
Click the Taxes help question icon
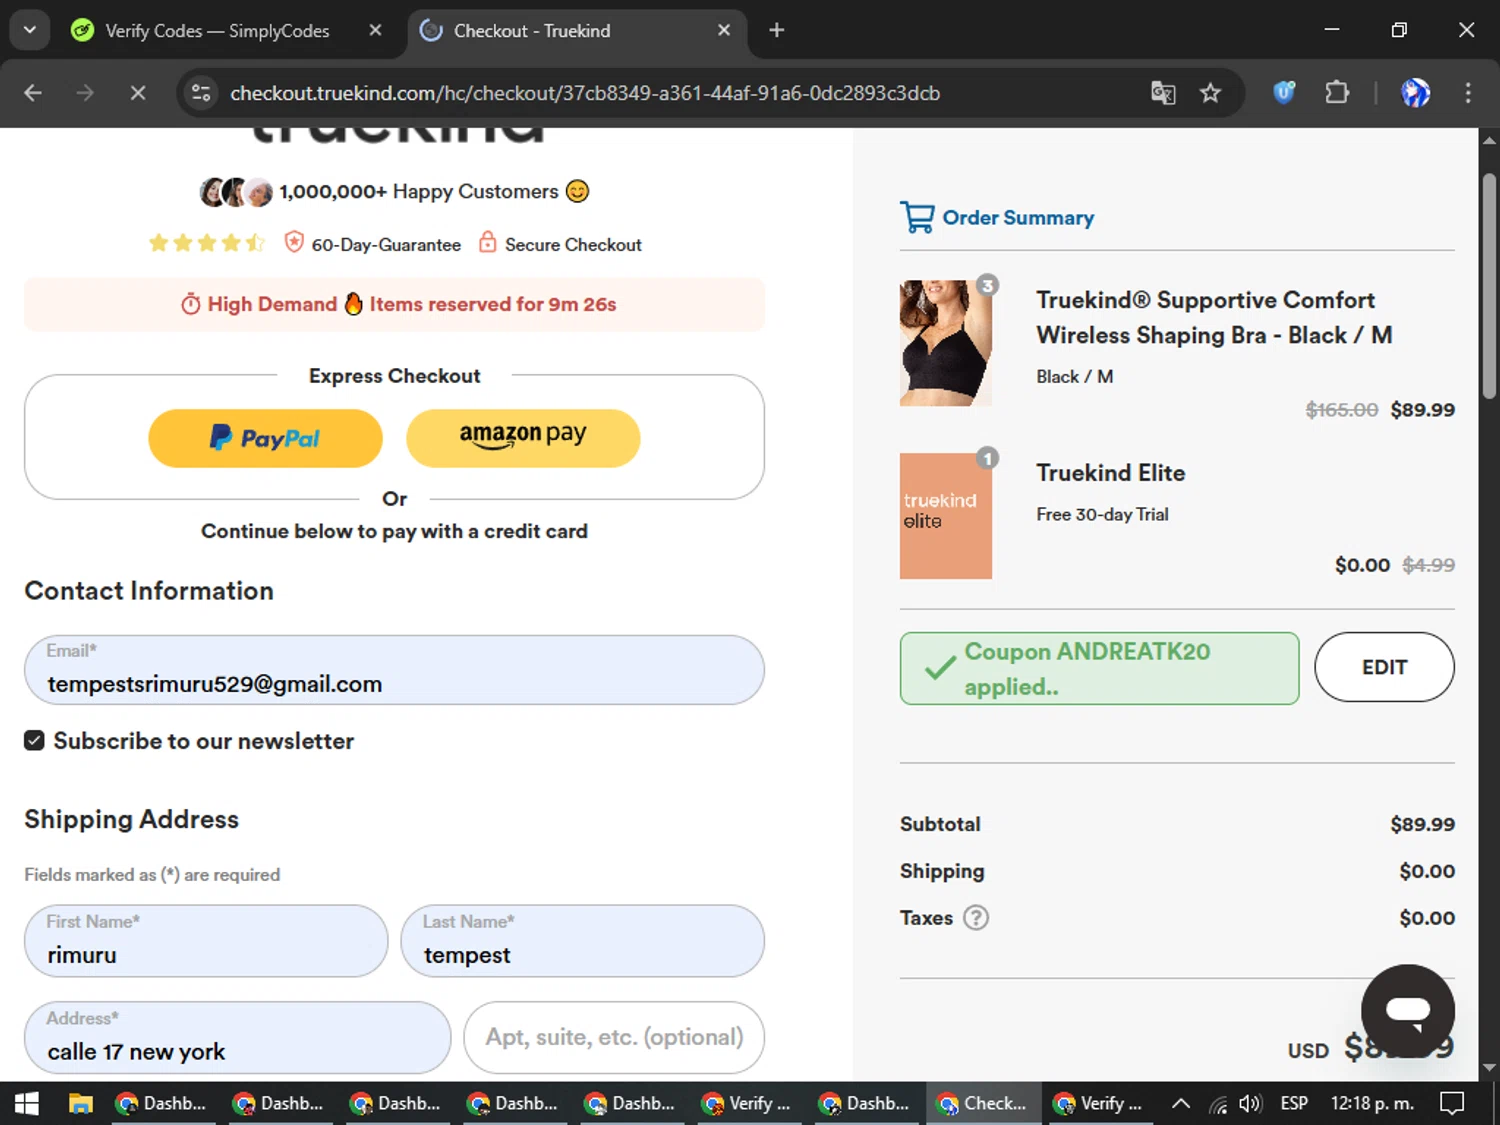tap(976, 918)
